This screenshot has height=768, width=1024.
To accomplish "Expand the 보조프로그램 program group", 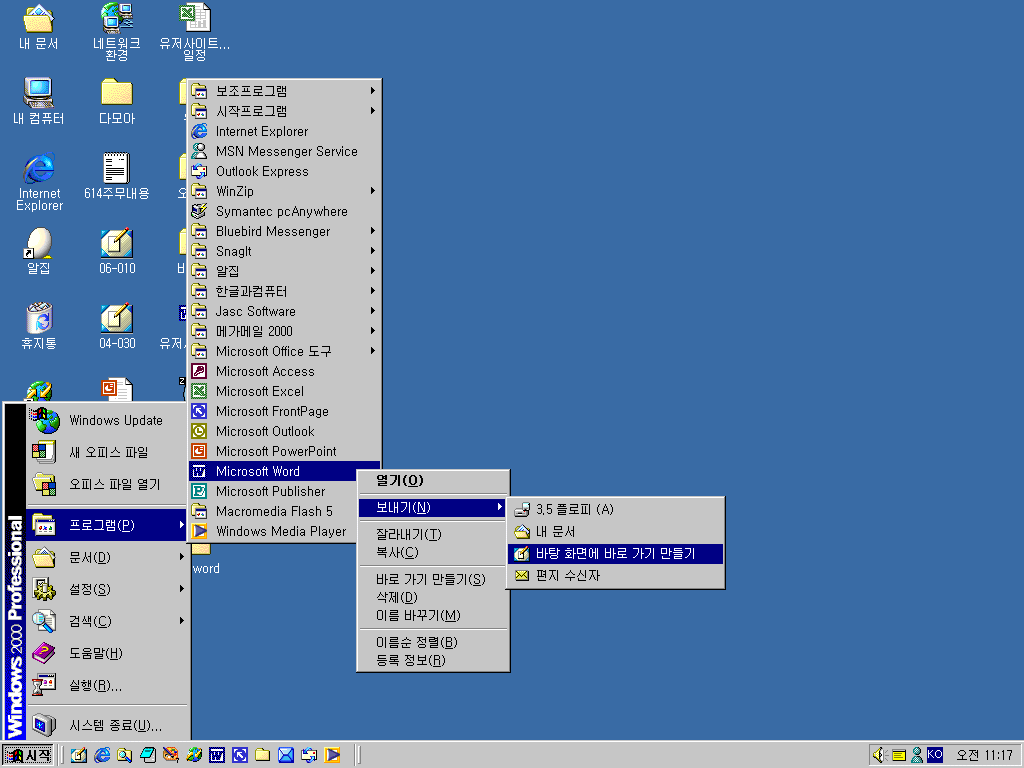I will [284, 91].
